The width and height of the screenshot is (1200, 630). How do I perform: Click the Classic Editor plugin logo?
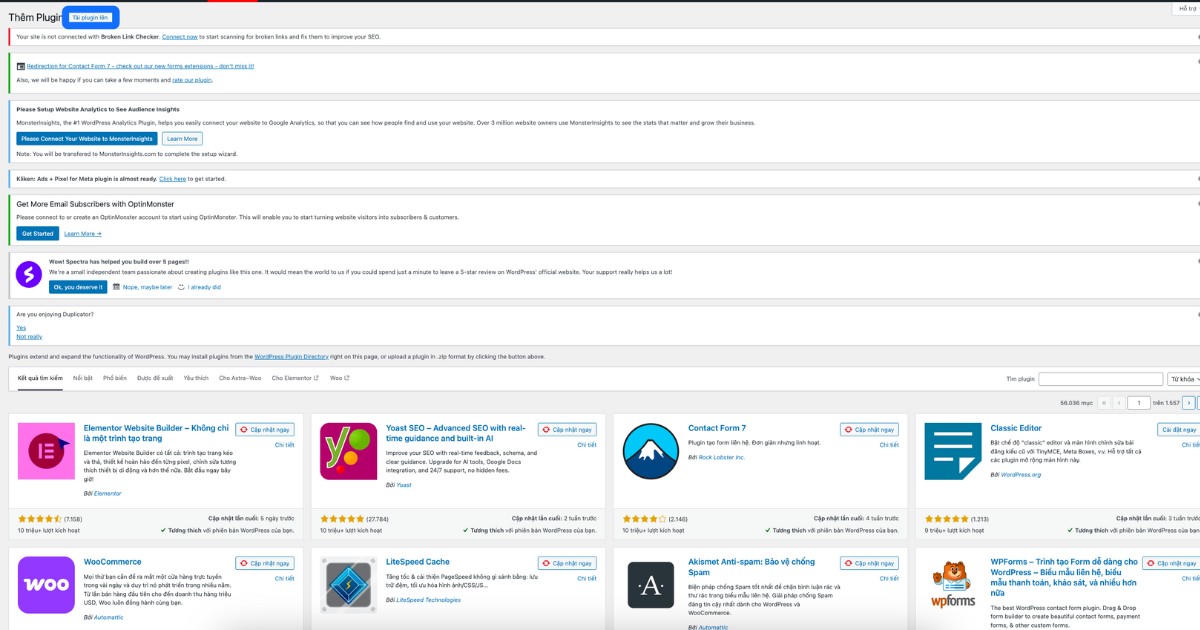tap(953, 451)
